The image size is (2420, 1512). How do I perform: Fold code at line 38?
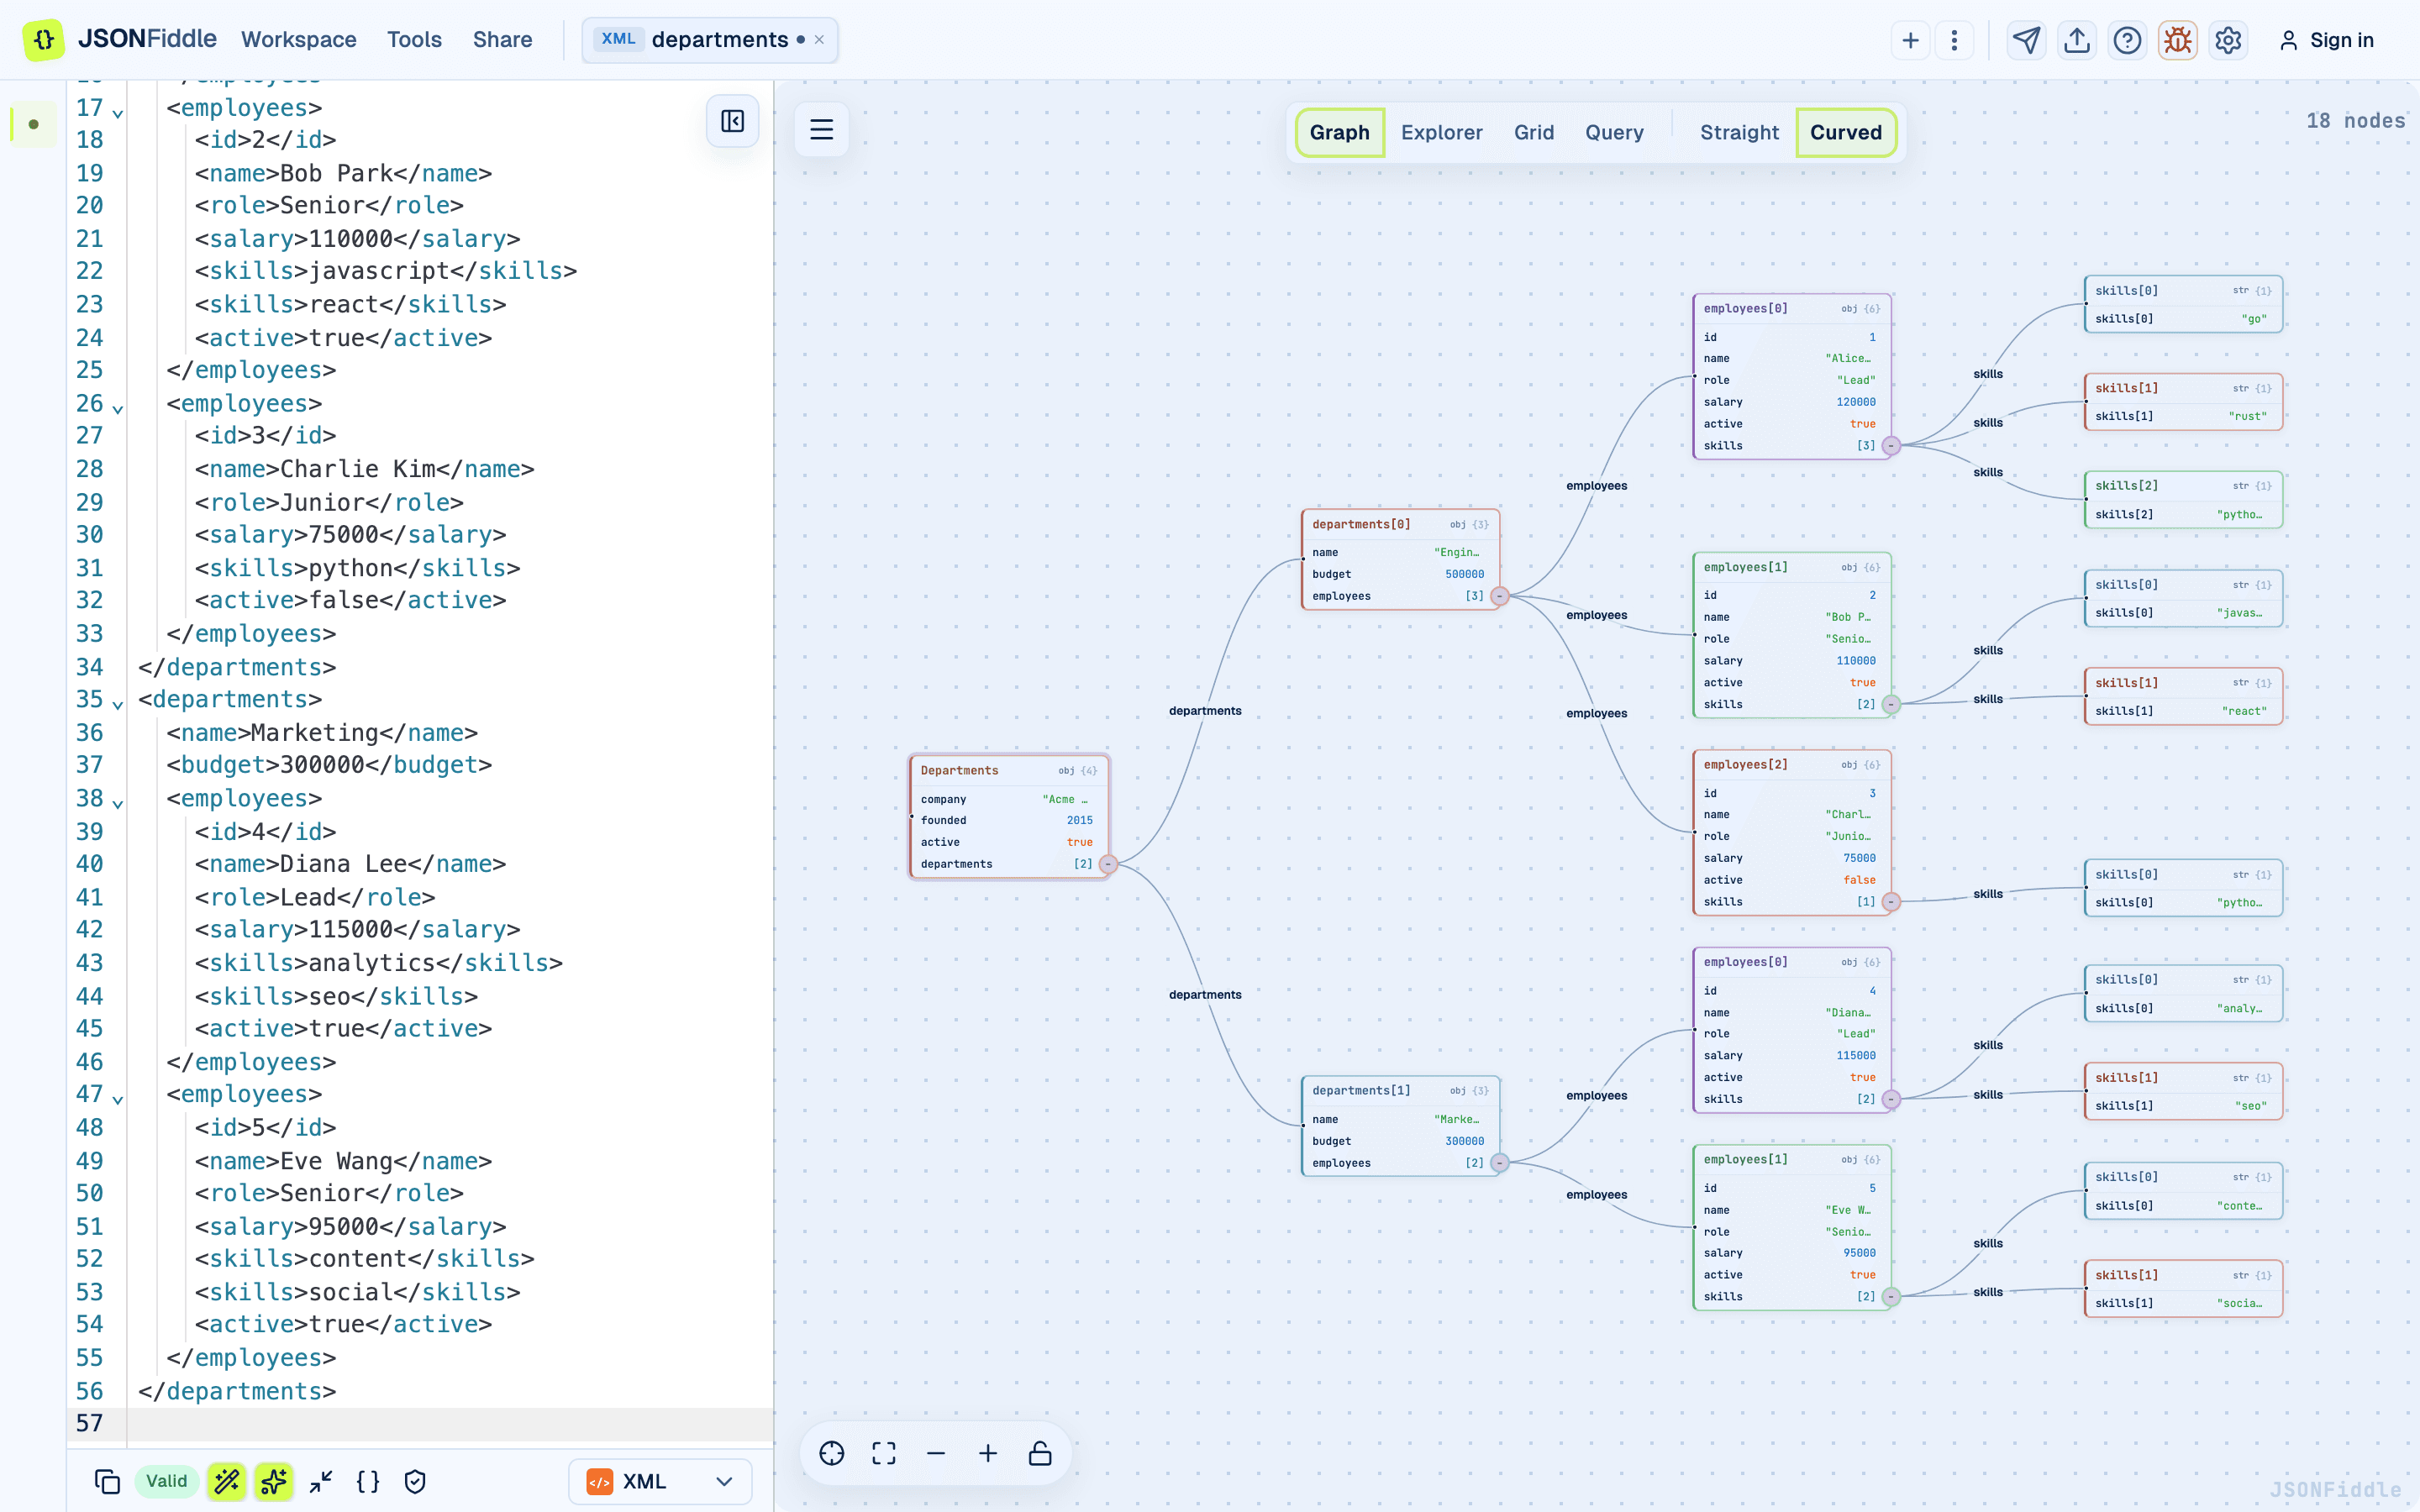(118, 804)
